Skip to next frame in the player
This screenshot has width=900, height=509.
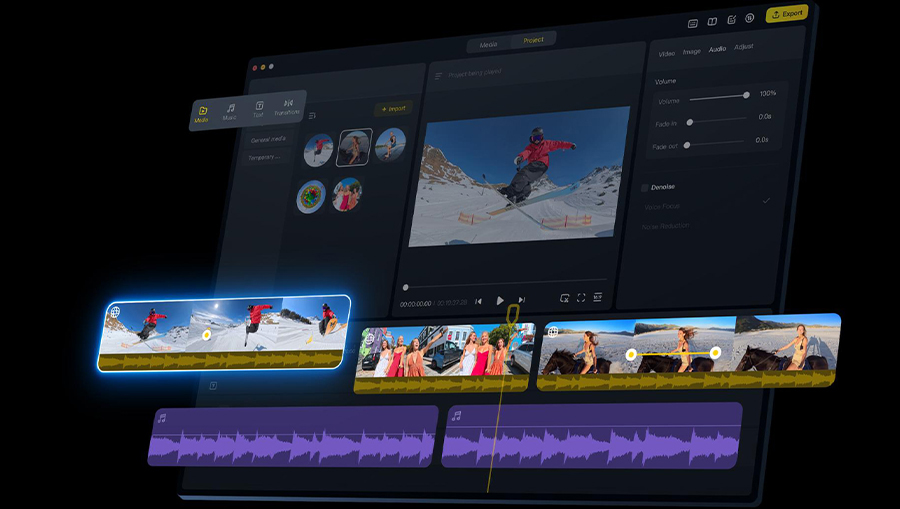pyautogui.click(x=521, y=300)
